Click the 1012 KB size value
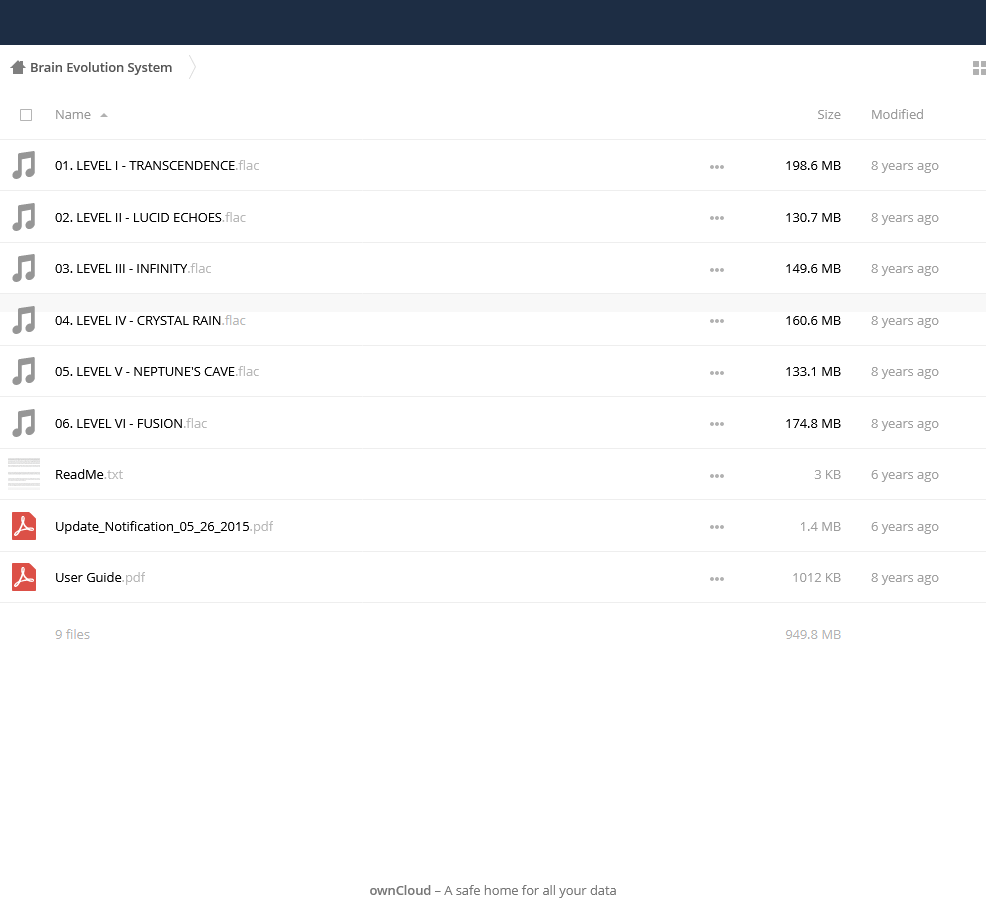 click(x=816, y=577)
